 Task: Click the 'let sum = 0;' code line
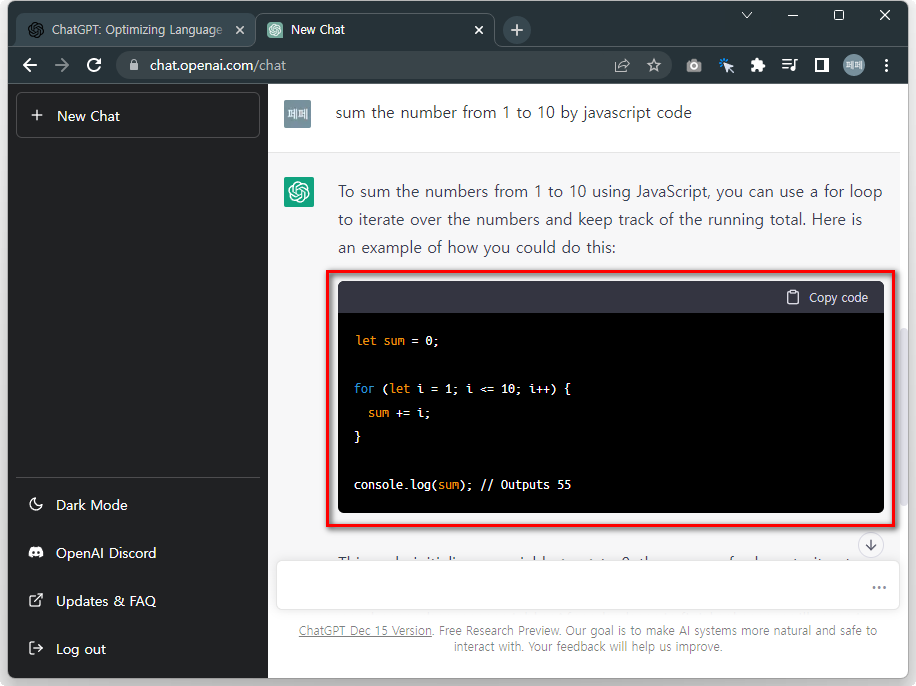(x=397, y=341)
